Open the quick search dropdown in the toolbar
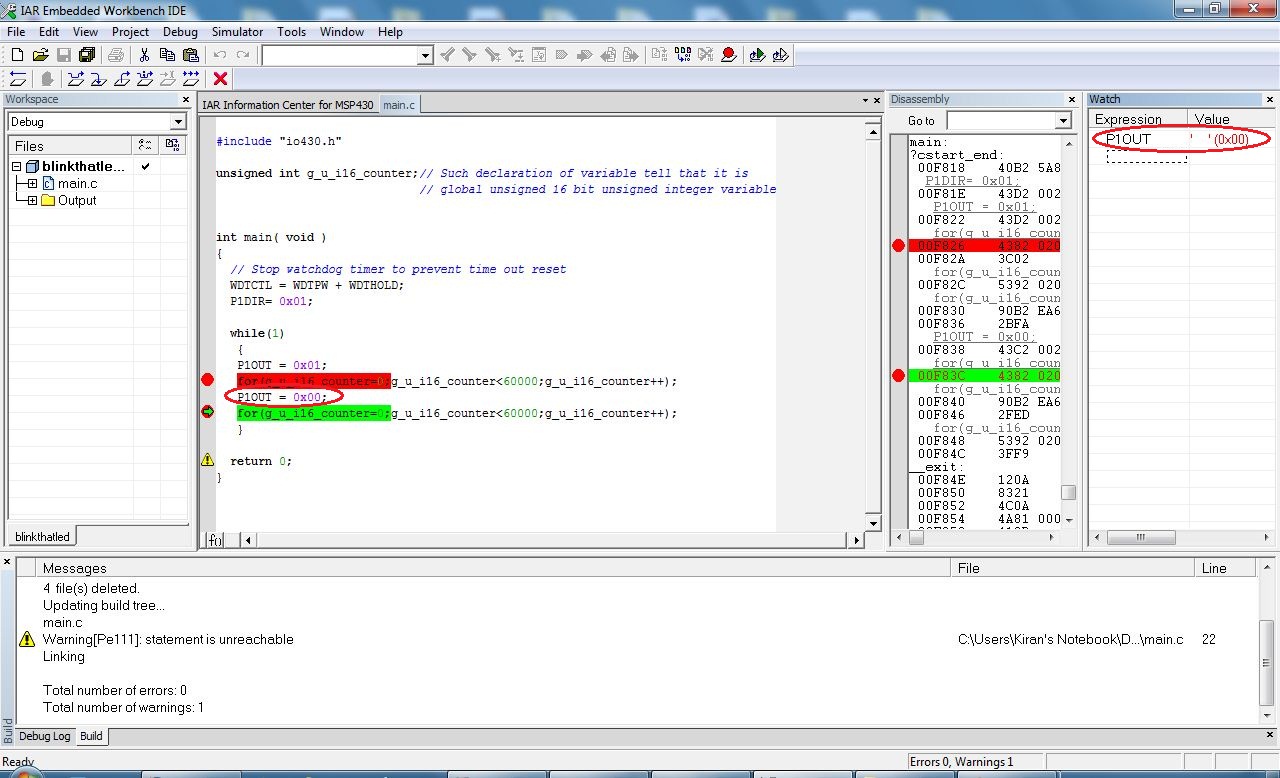This screenshot has width=1280, height=778. pyautogui.click(x=425, y=56)
